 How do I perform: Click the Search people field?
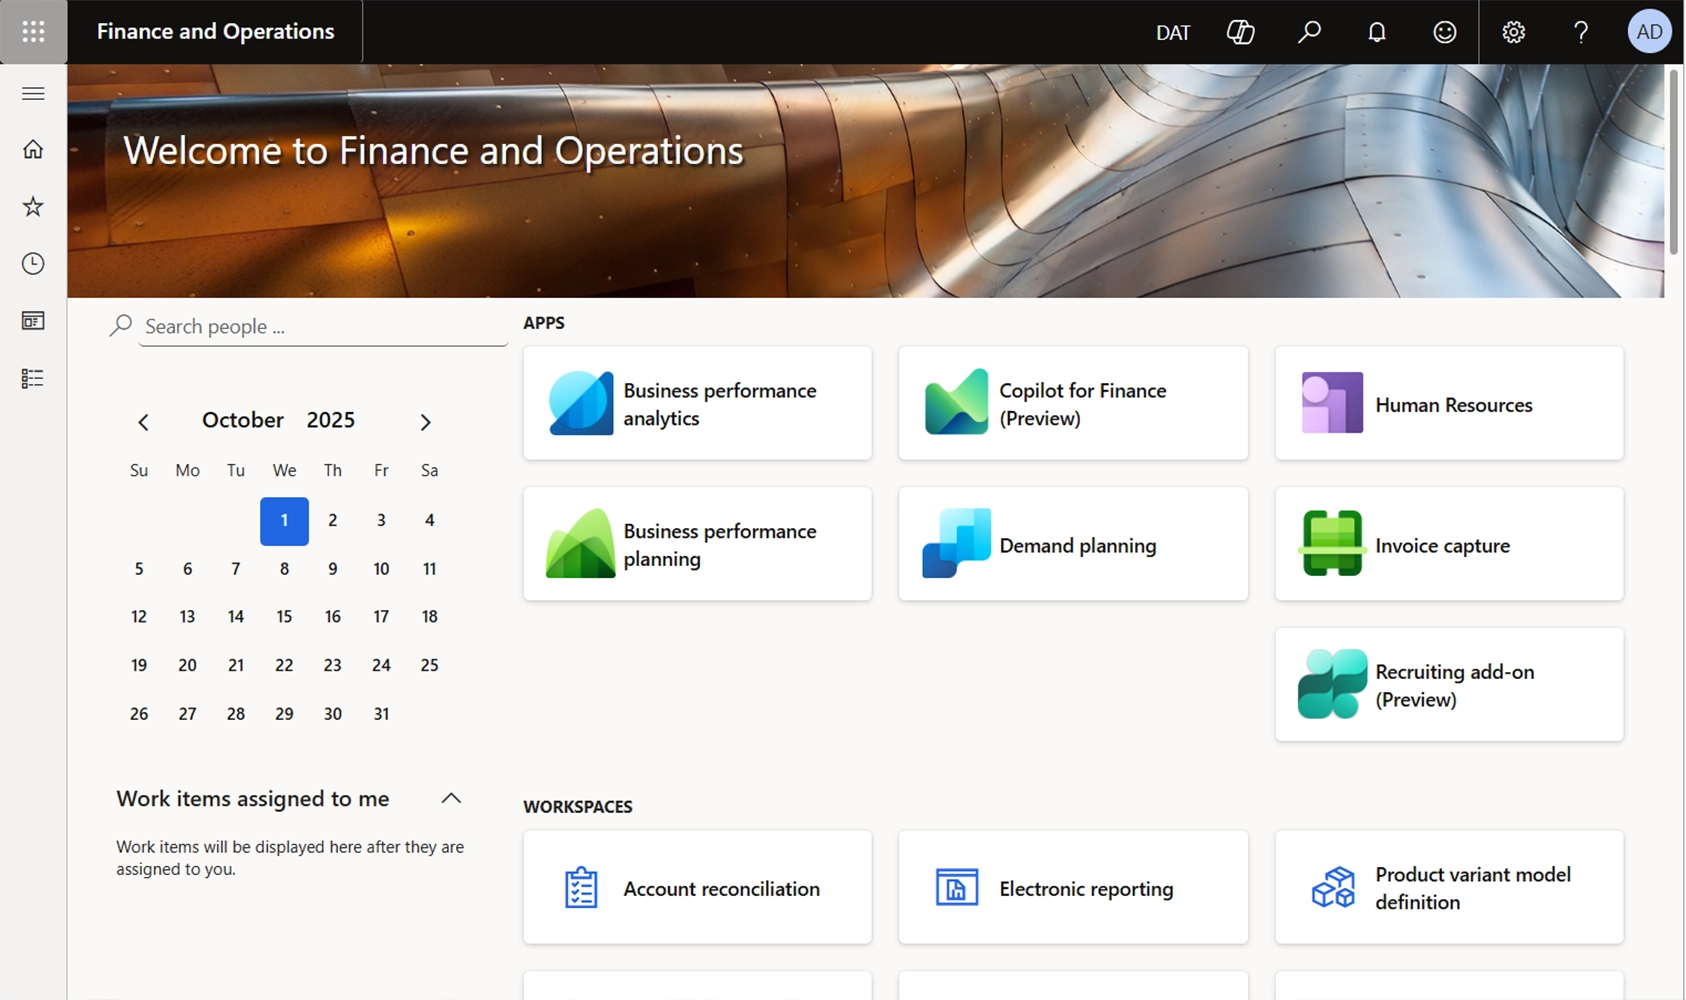322,327
